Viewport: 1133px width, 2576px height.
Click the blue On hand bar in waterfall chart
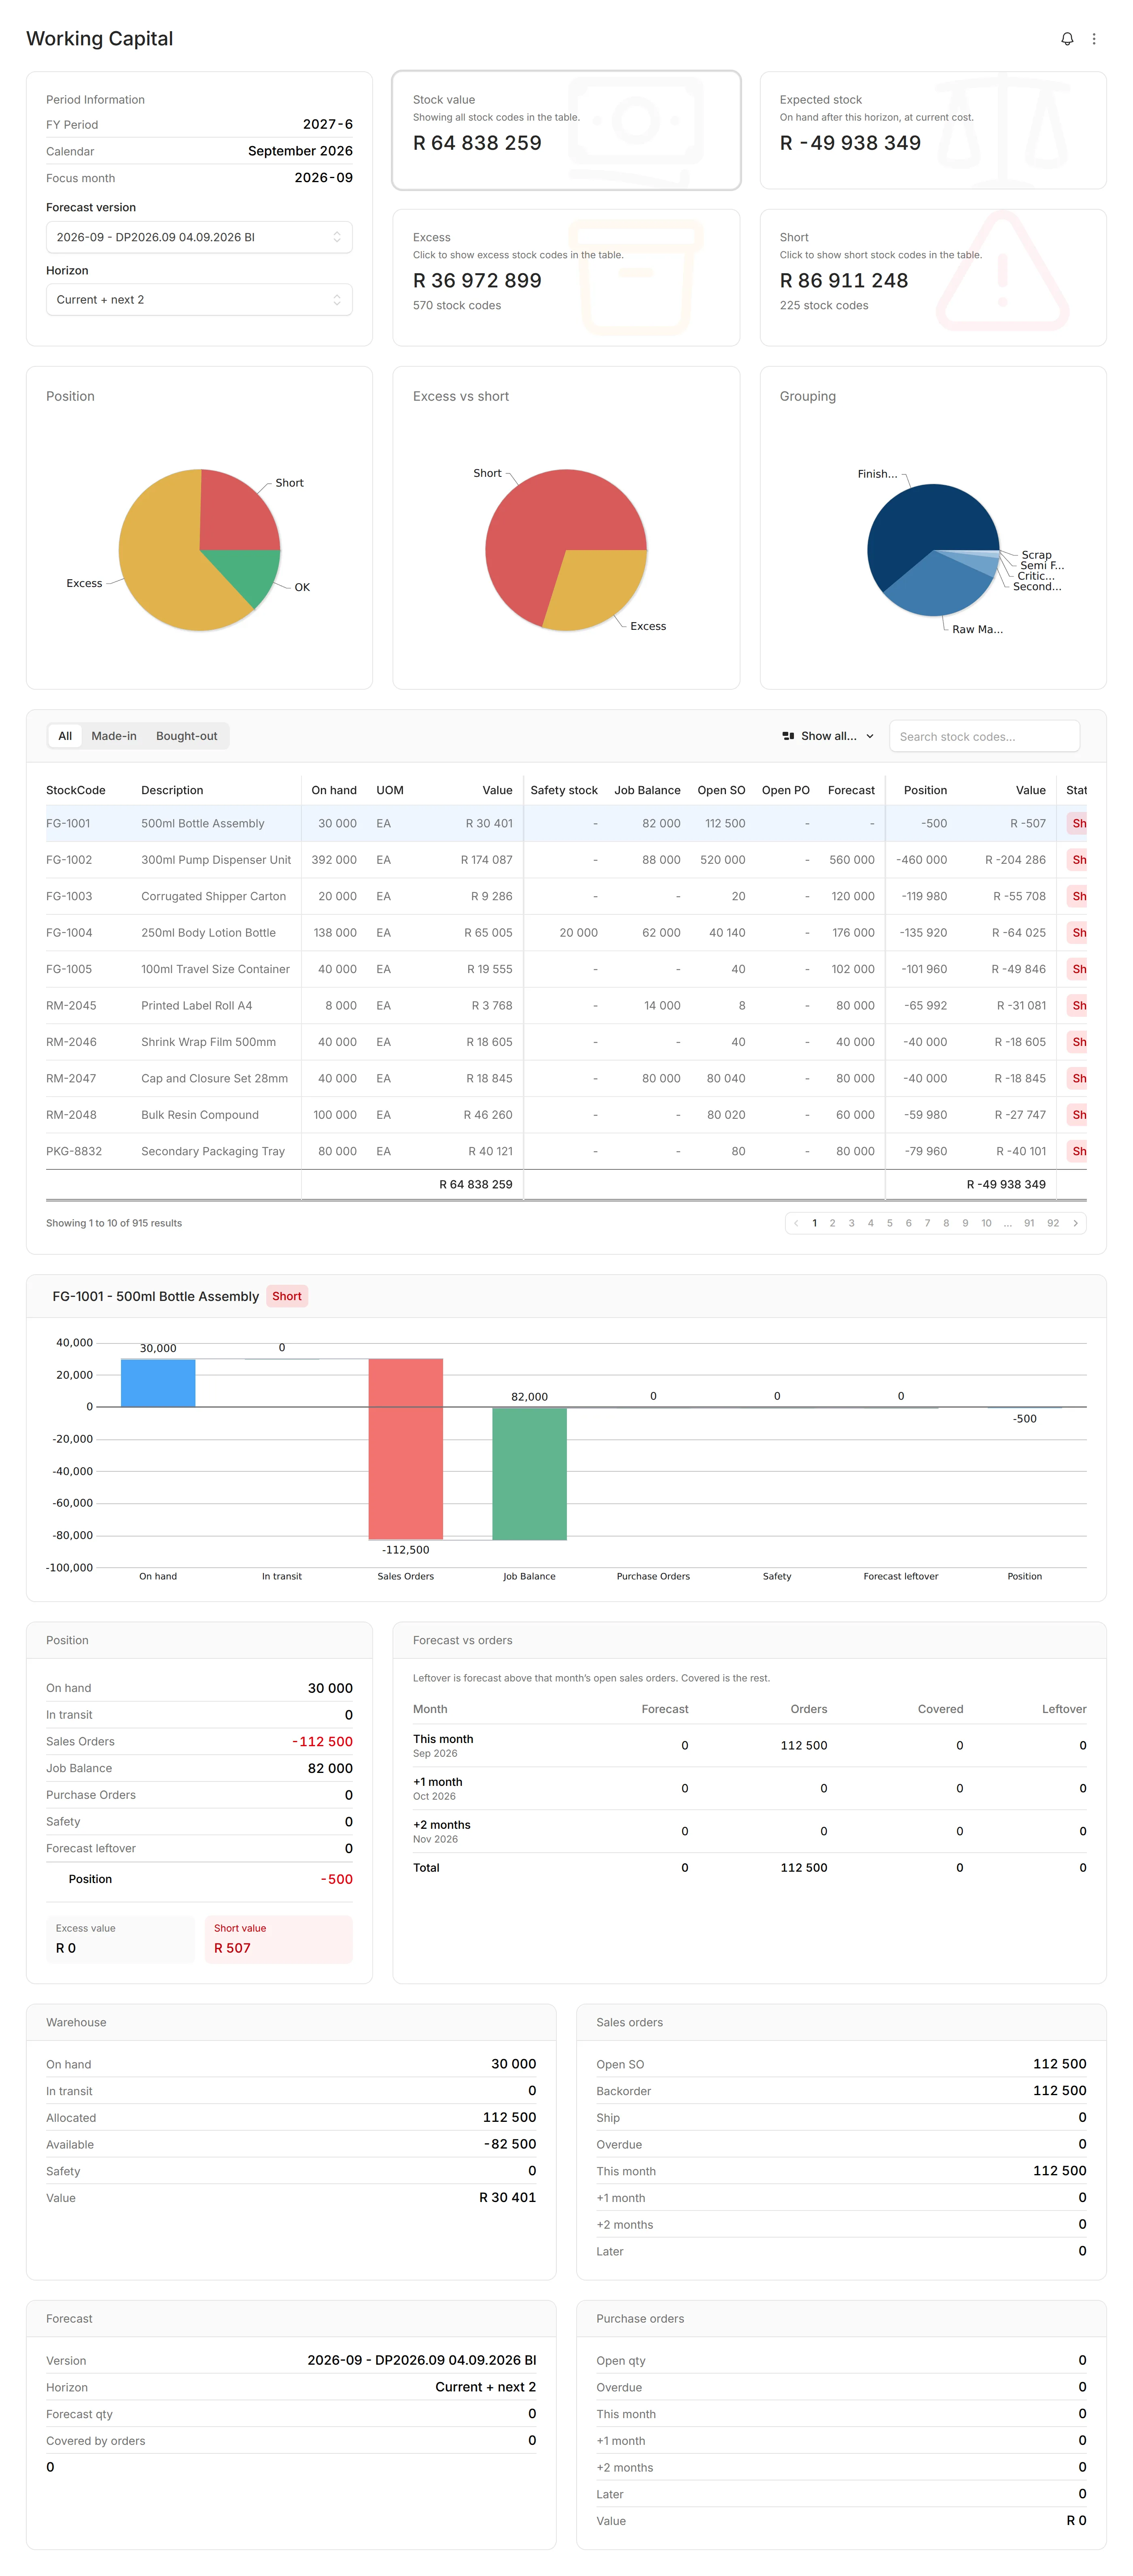tap(158, 1383)
